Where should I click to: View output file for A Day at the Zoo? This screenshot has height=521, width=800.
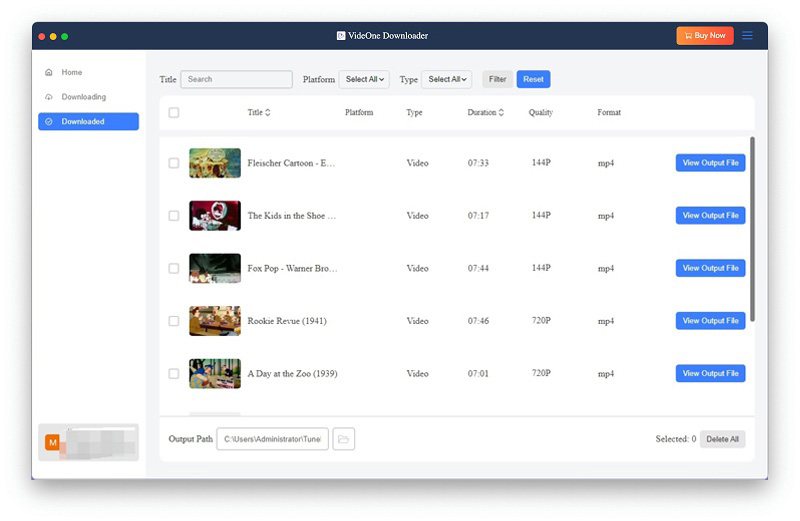(710, 373)
